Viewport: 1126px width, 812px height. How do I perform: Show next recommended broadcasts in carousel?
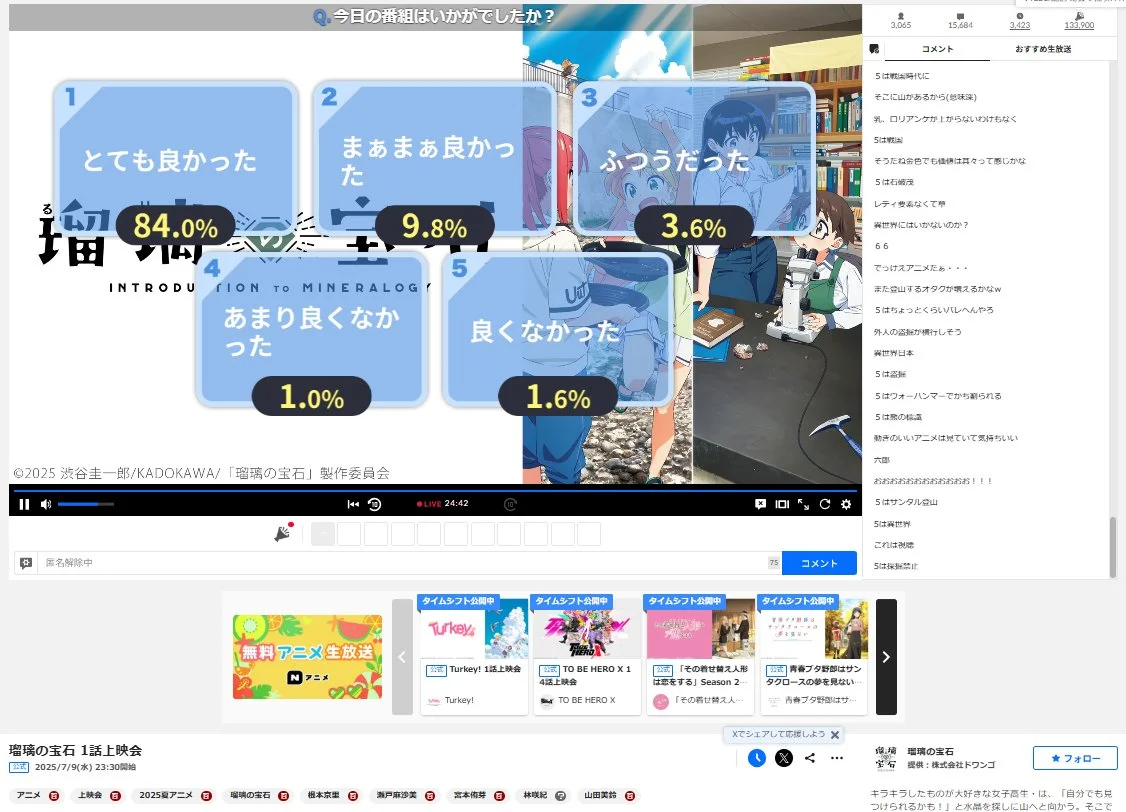886,656
